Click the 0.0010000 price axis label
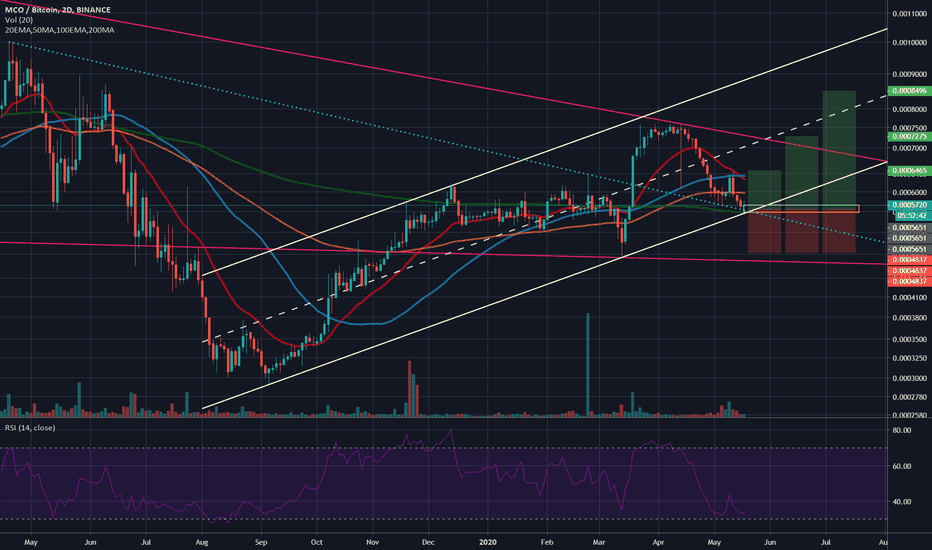The height and width of the screenshot is (550, 932). click(909, 43)
